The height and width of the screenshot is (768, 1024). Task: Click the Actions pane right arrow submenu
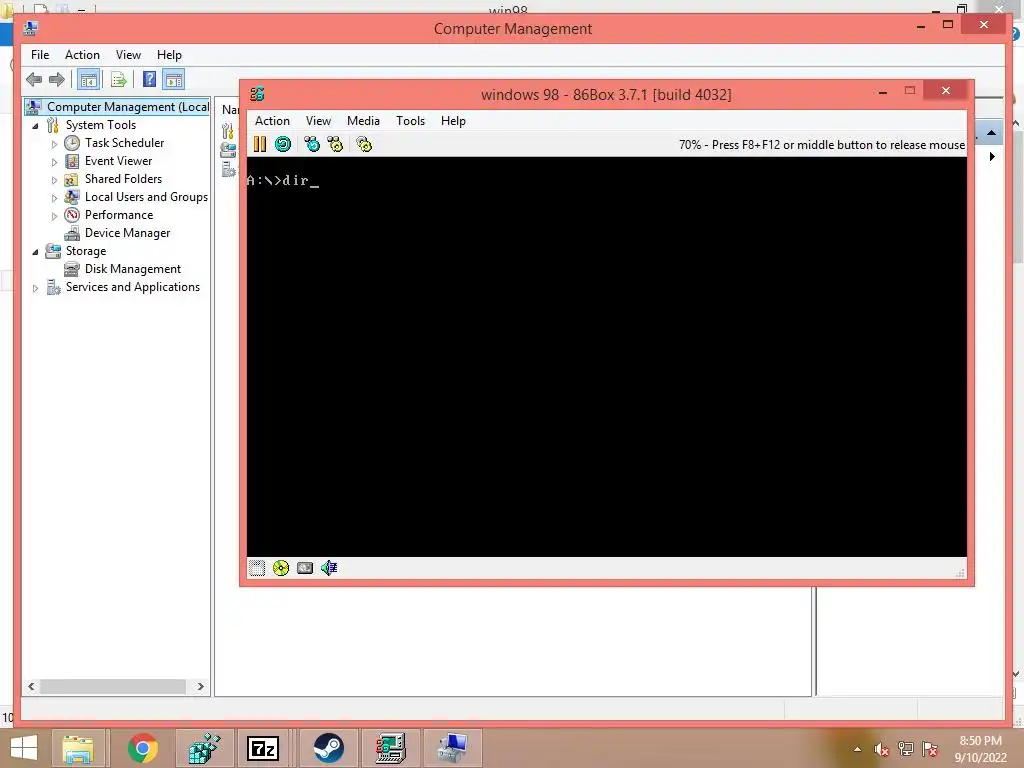[x=992, y=157]
